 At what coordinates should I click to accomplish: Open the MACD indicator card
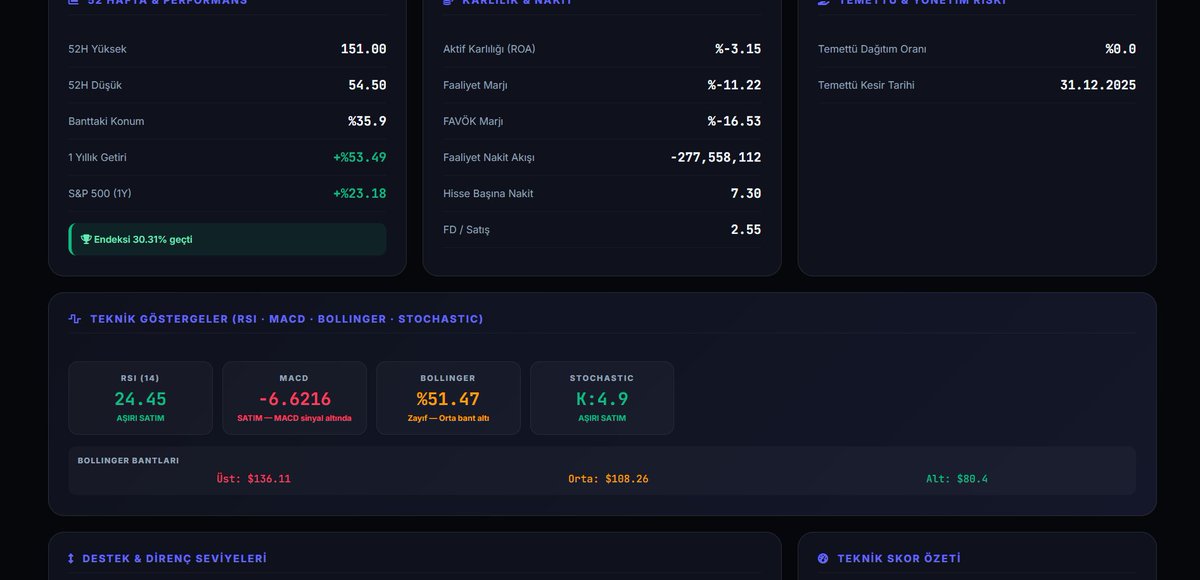(294, 398)
